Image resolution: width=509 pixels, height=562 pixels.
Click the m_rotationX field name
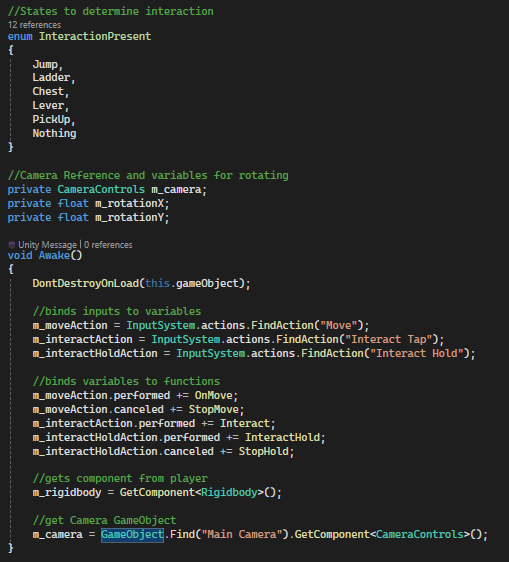(129, 204)
